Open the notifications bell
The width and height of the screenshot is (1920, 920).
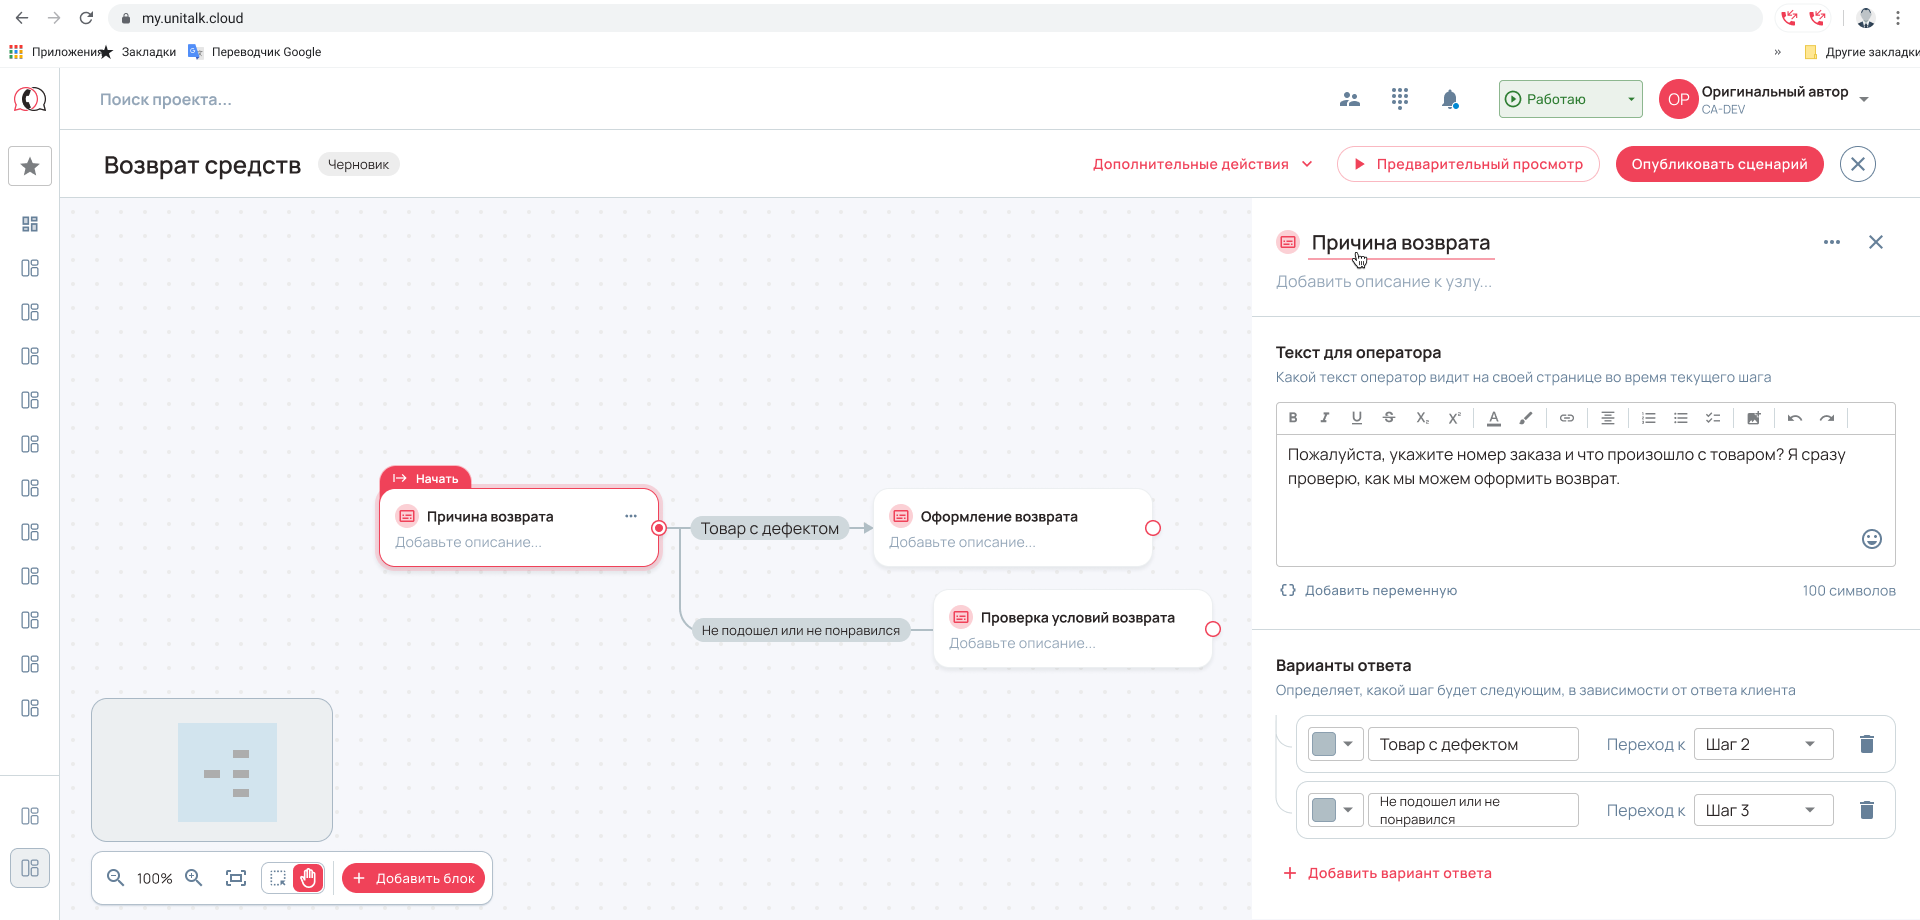[x=1450, y=99]
